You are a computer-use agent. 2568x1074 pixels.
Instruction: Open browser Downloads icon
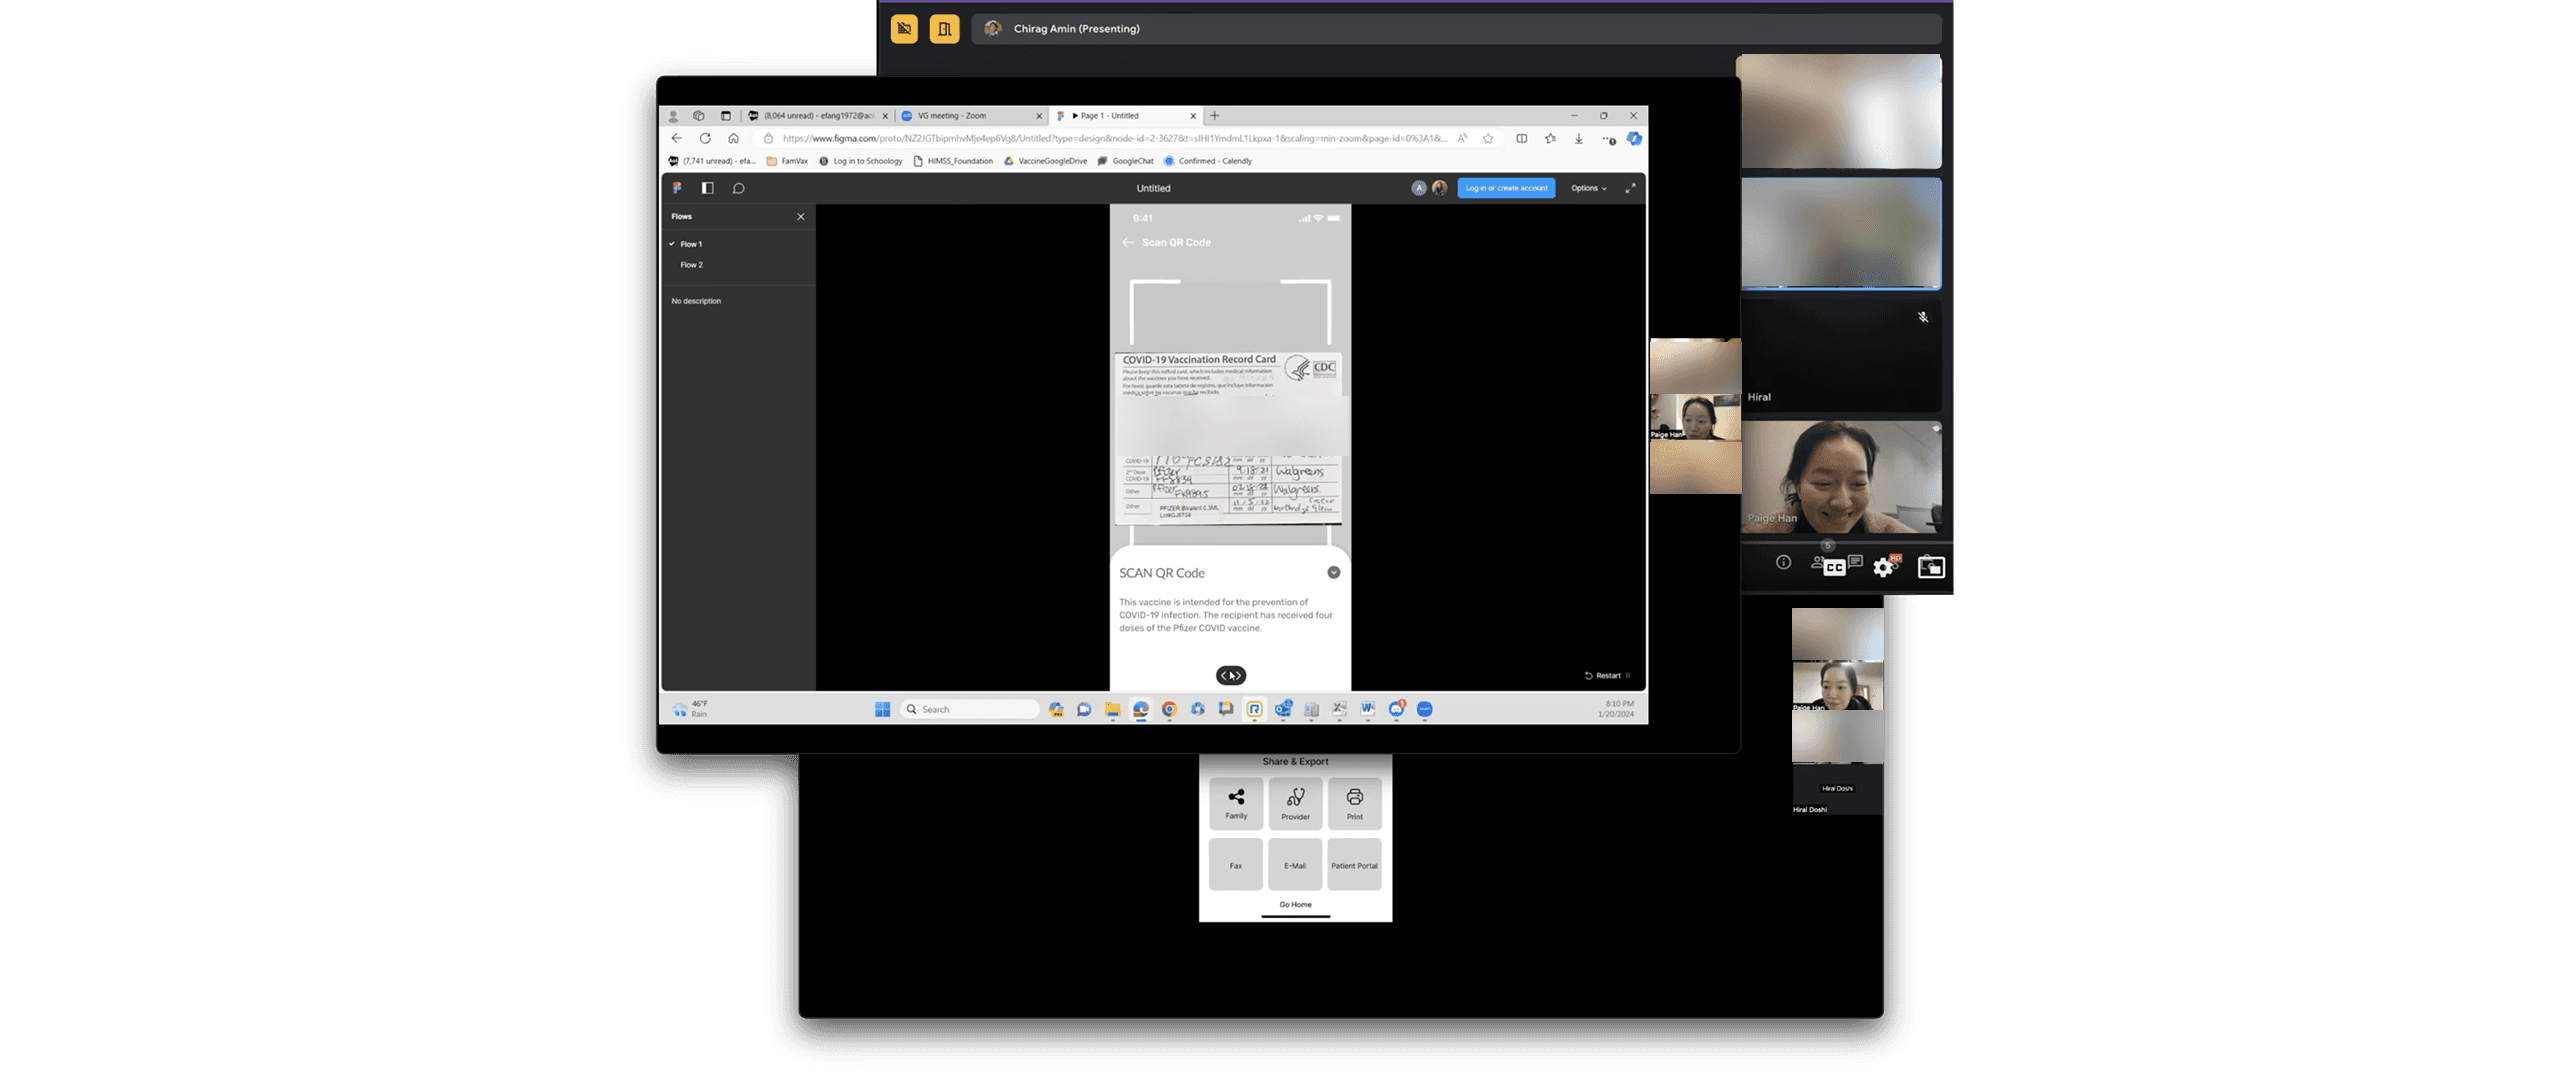tap(1578, 139)
